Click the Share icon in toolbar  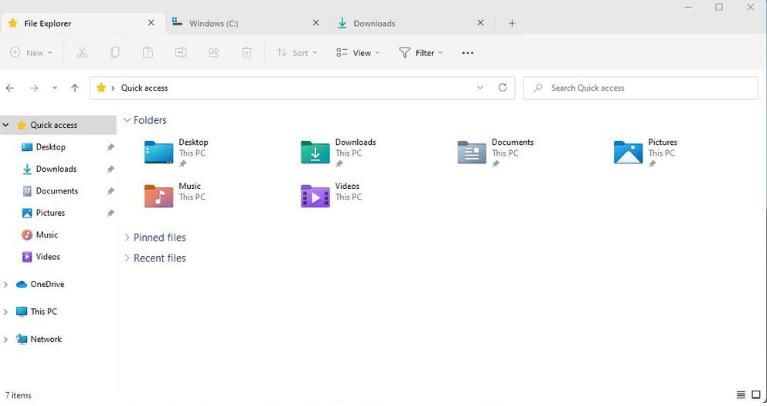pyautogui.click(x=214, y=52)
